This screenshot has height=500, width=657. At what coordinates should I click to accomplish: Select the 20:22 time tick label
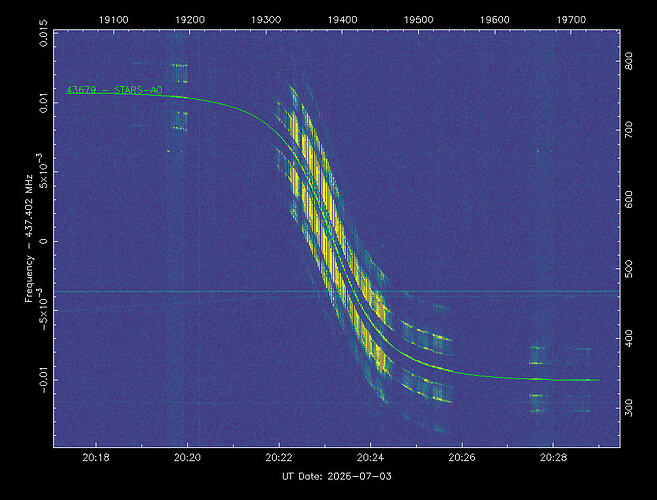click(279, 457)
